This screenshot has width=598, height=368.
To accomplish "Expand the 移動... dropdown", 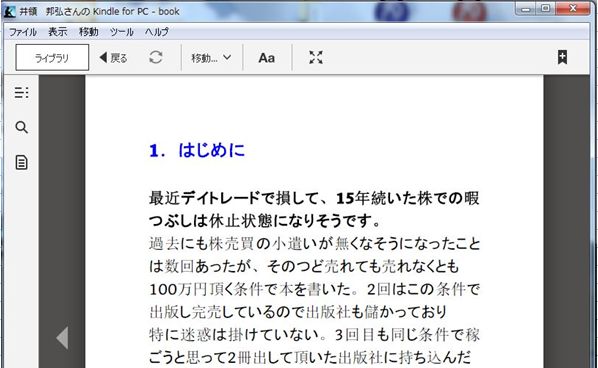I will click(211, 58).
